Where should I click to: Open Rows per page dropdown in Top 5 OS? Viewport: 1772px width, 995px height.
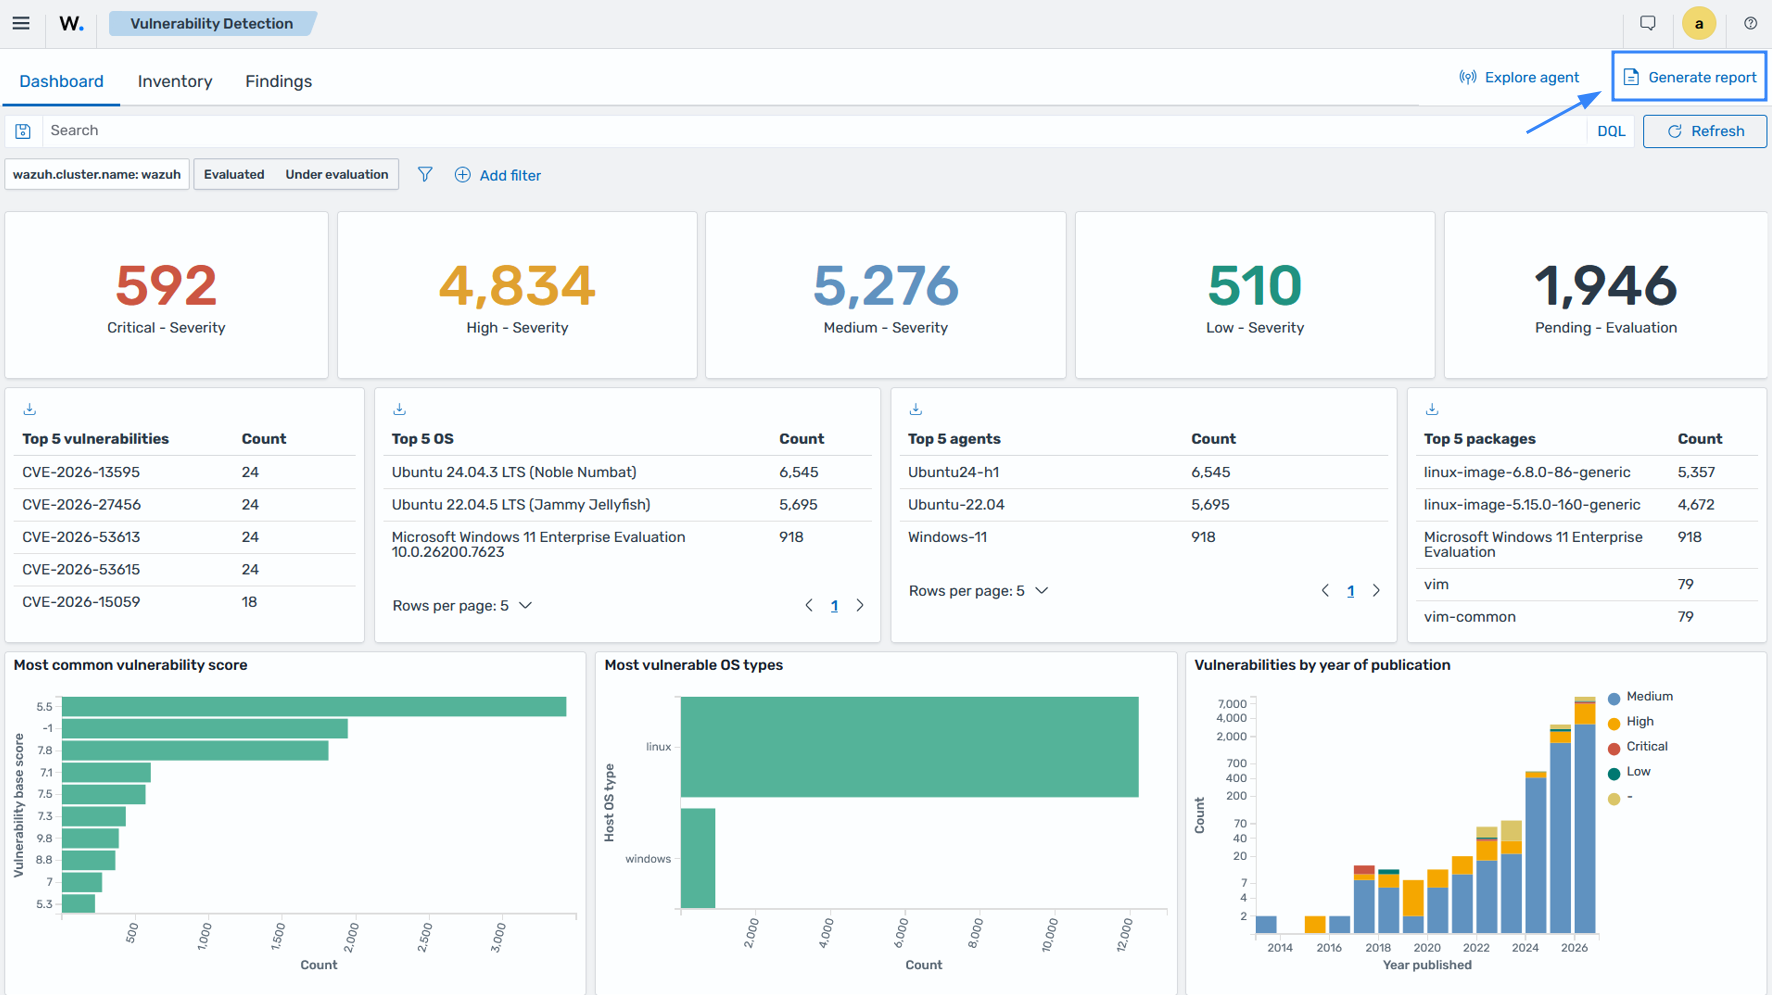click(462, 605)
